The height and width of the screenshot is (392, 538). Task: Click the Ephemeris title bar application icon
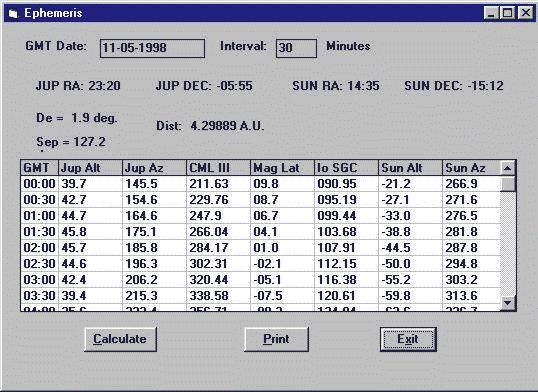[13, 13]
